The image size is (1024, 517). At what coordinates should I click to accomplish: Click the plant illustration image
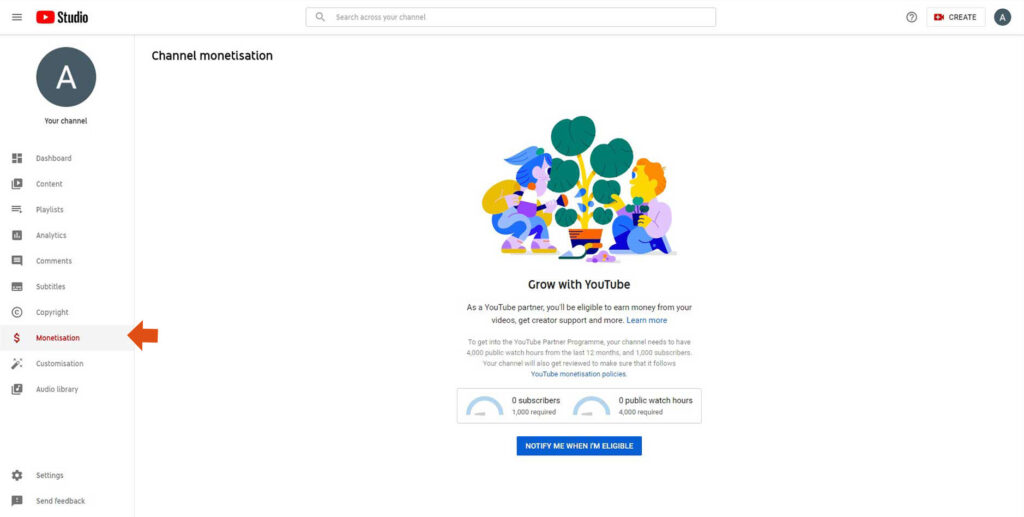pyautogui.click(x=579, y=189)
